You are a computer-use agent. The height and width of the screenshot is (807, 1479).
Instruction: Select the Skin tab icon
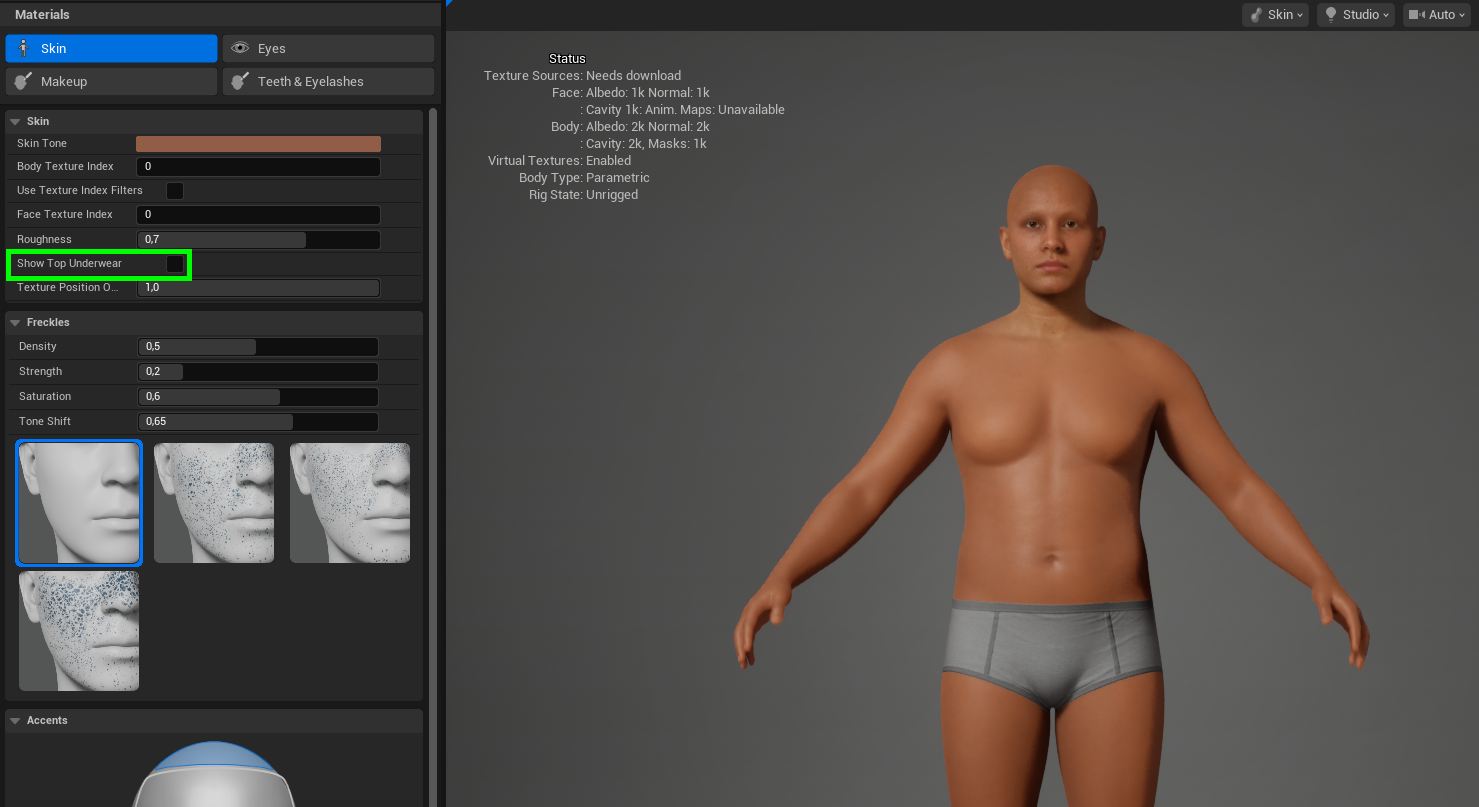pyautogui.click(x=24, y=48)
